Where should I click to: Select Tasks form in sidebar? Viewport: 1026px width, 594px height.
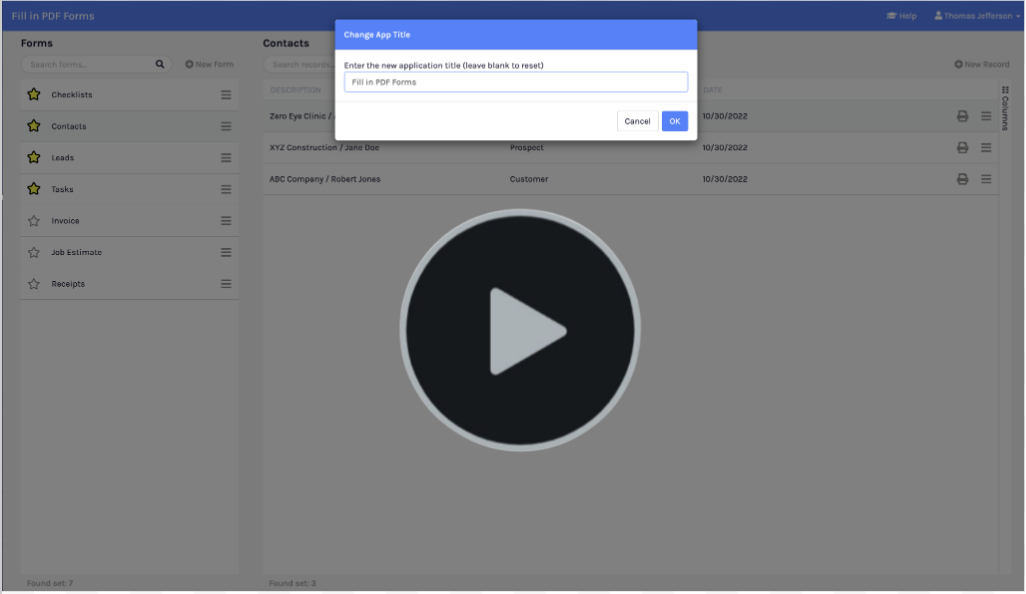click(62, 190)
